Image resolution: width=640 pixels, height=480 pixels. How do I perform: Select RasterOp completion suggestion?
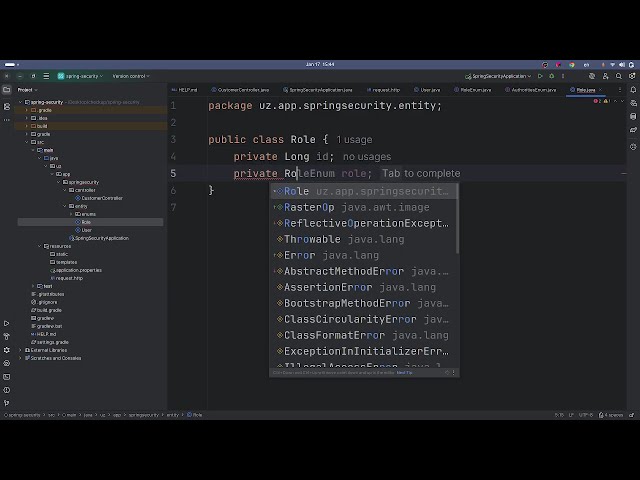[364, 207]
